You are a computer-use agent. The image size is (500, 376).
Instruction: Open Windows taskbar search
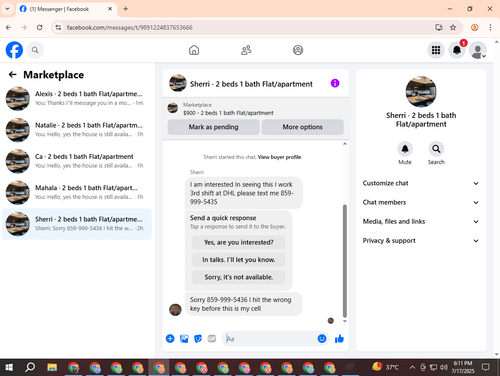[30, 367]
